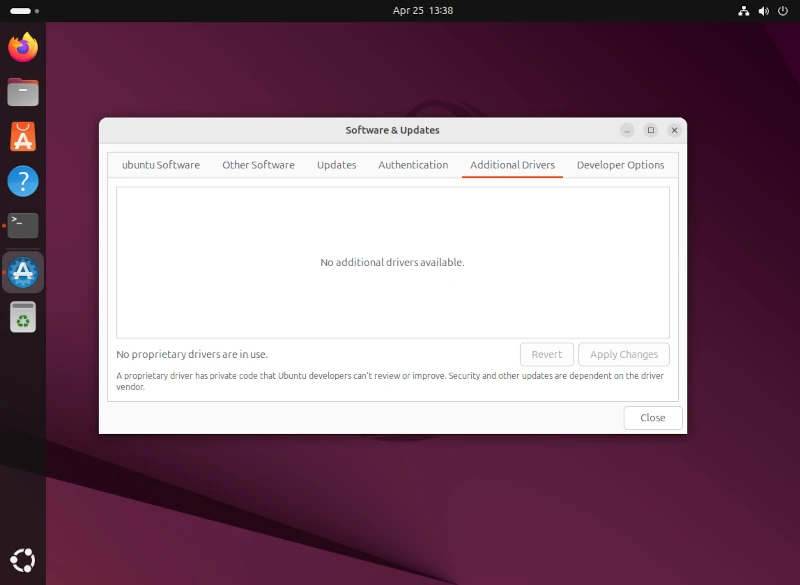Click the Activities workspace indicator

[24, 11]
